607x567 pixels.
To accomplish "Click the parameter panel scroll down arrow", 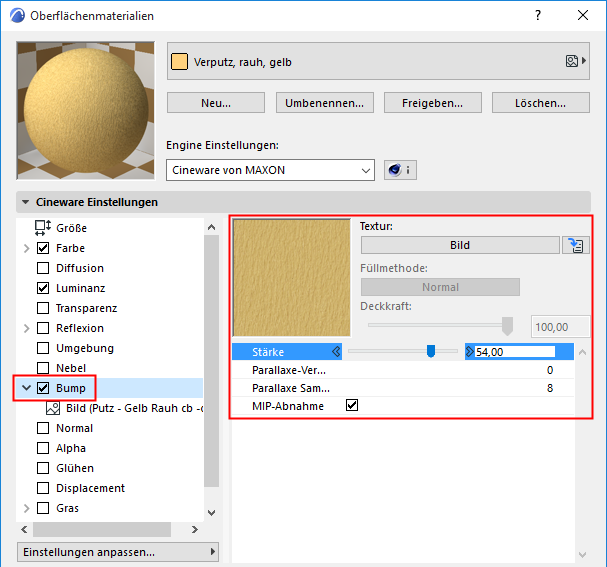I will (x=582, y=555).
